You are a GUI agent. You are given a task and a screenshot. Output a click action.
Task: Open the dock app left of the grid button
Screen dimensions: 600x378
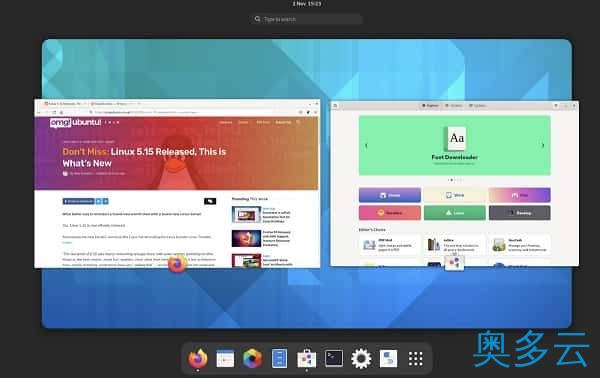point(388,359)
